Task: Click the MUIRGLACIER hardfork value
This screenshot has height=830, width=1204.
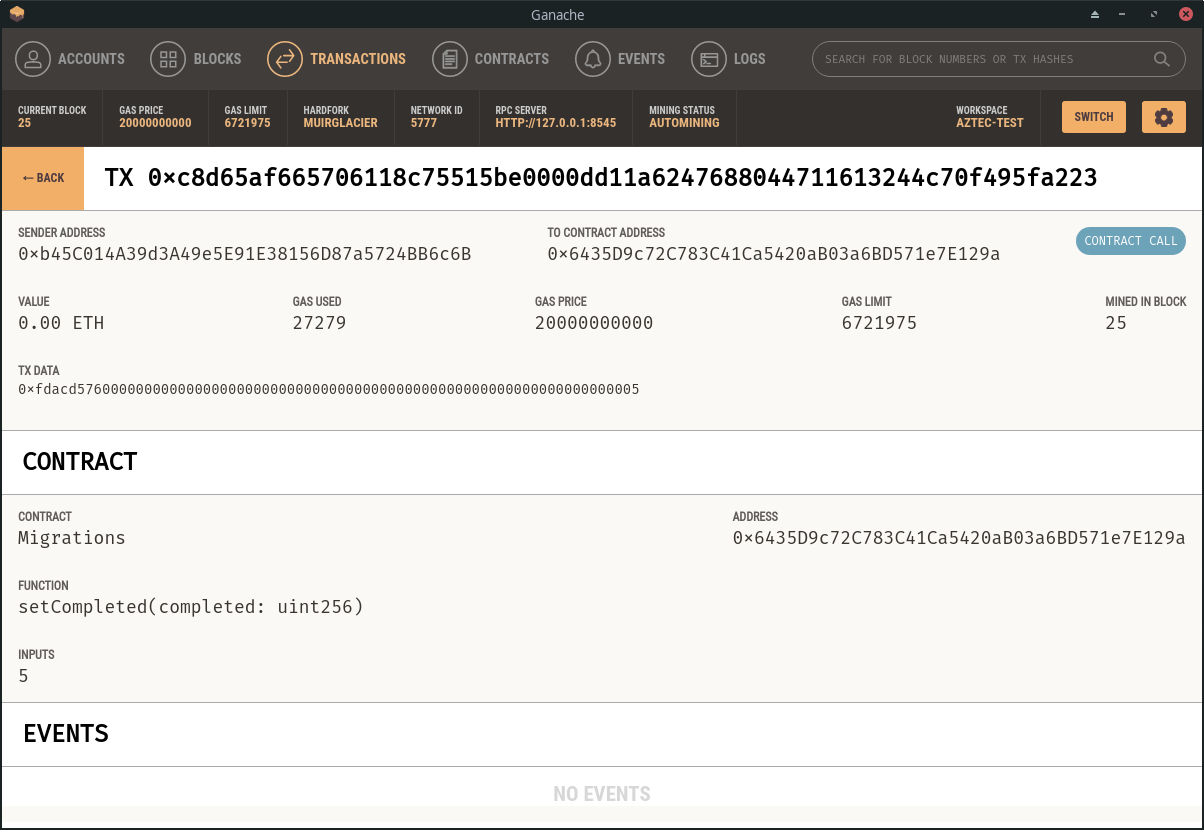Action: pos(341,123)
